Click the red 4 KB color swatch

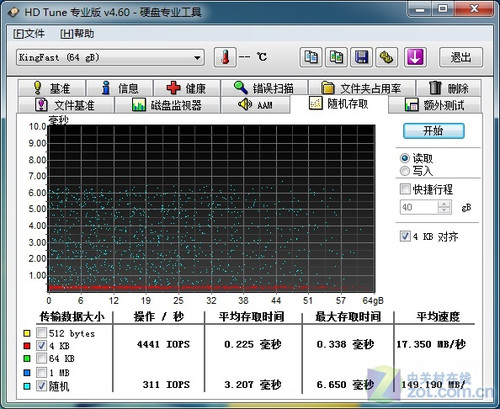(27, 346)
